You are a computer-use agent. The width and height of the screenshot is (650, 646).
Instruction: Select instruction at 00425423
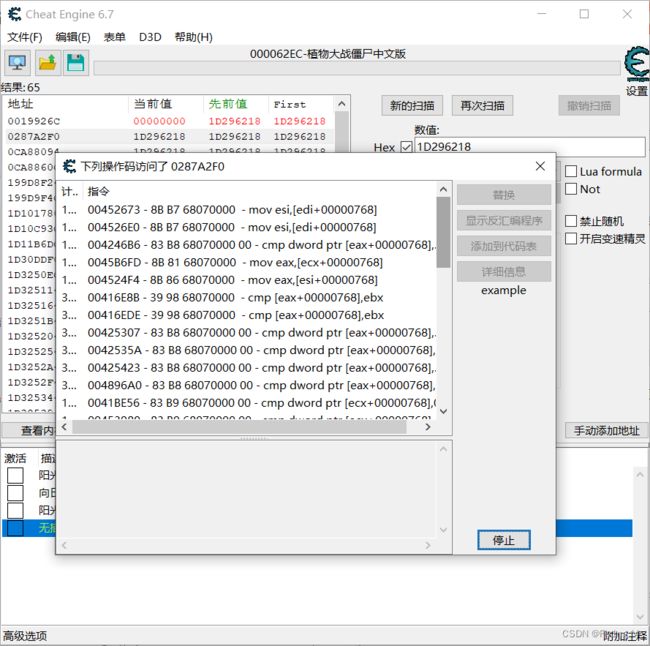coord(247,368)
